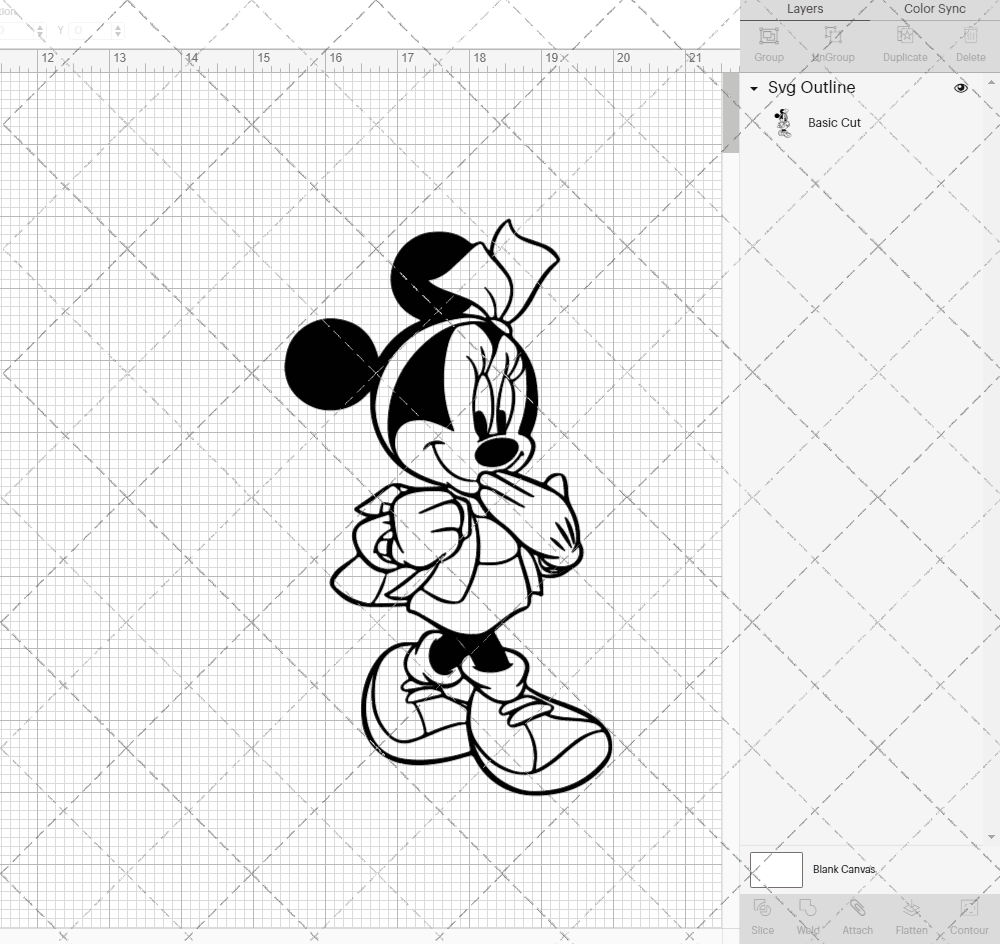
Task: Open the Blank Canvas color swatch
Action: coord(776,869)
